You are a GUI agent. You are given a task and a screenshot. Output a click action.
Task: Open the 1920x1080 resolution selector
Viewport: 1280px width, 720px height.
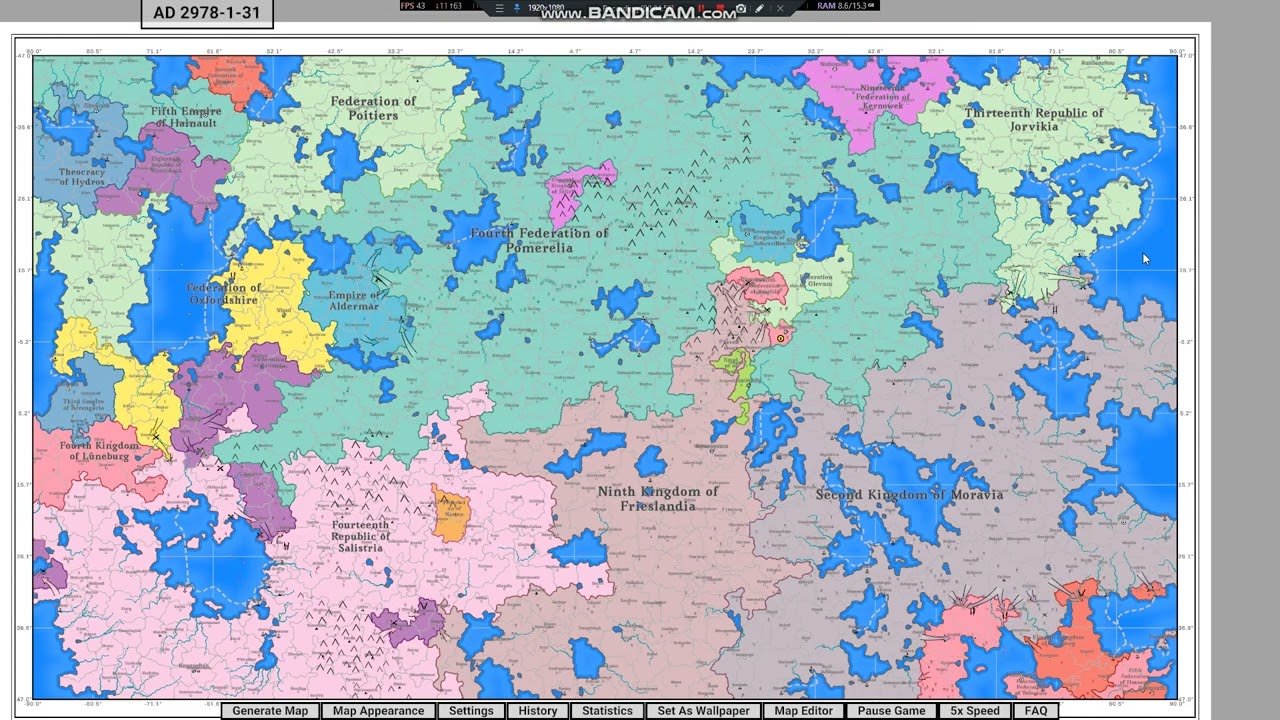[x=546, y=7]
